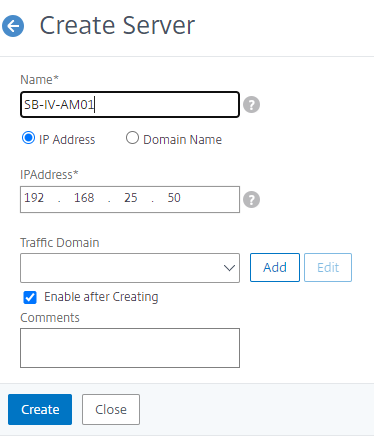Expand Traffic Domain list via chevron arrow
The width and height of the screenshot is (374, 446).
[x=229, y=268]
